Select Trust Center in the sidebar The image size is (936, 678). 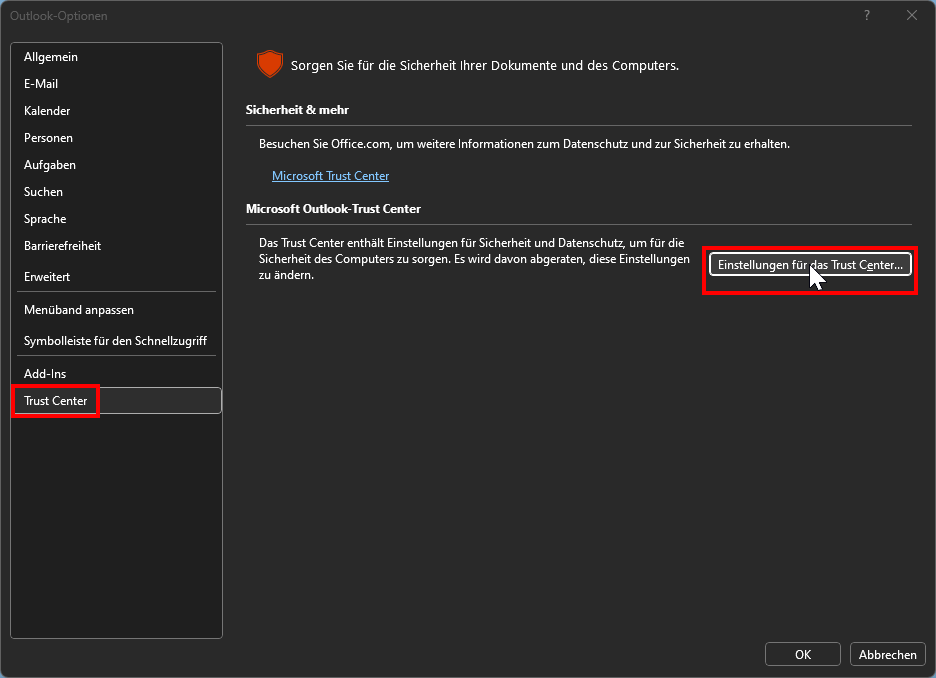click(56, 401)
